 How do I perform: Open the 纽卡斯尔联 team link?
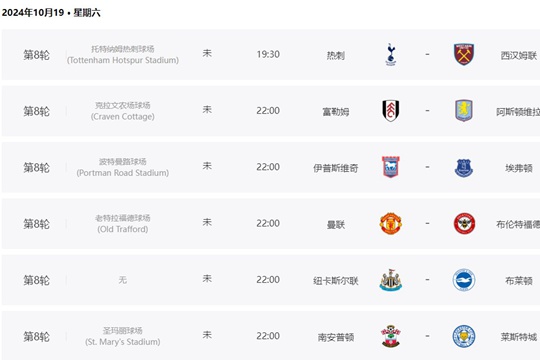tap(335, 281)
